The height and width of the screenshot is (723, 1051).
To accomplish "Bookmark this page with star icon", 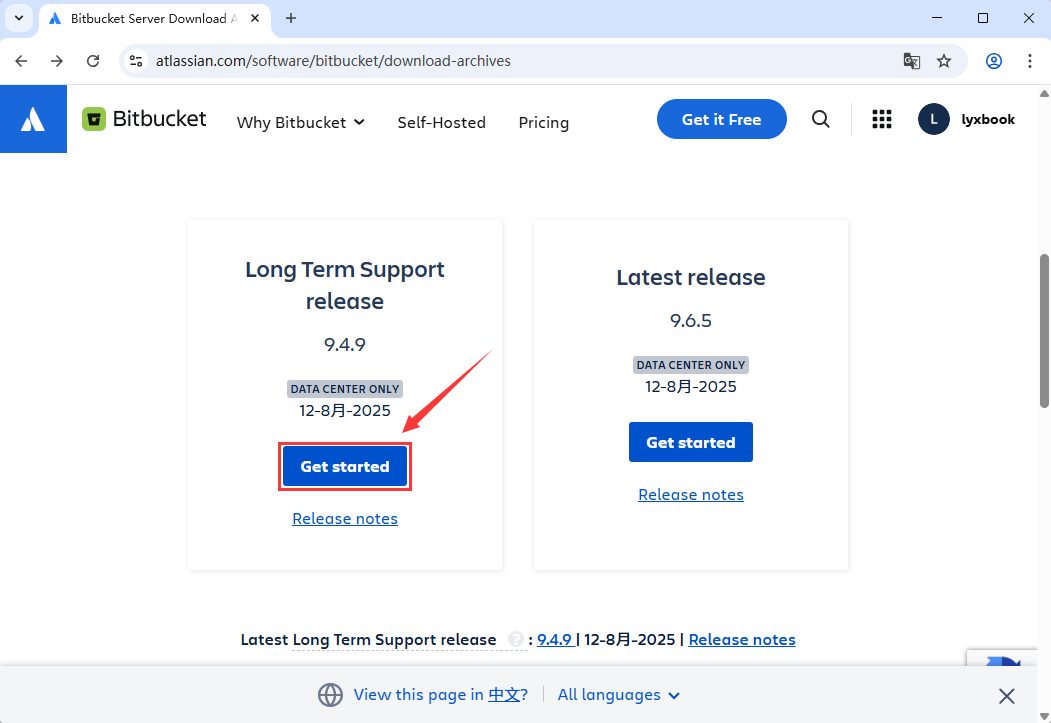I will [944, 61].
